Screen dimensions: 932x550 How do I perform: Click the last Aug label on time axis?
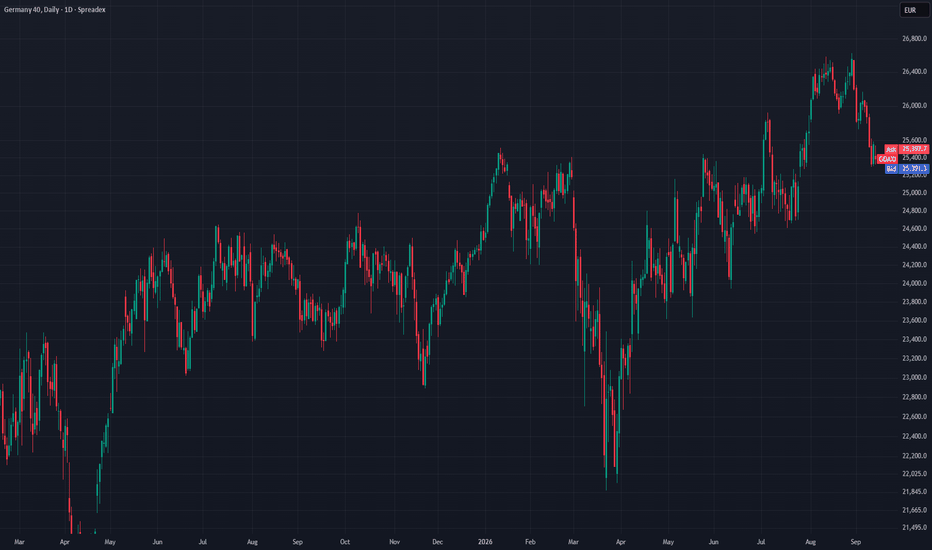point(810,542)
